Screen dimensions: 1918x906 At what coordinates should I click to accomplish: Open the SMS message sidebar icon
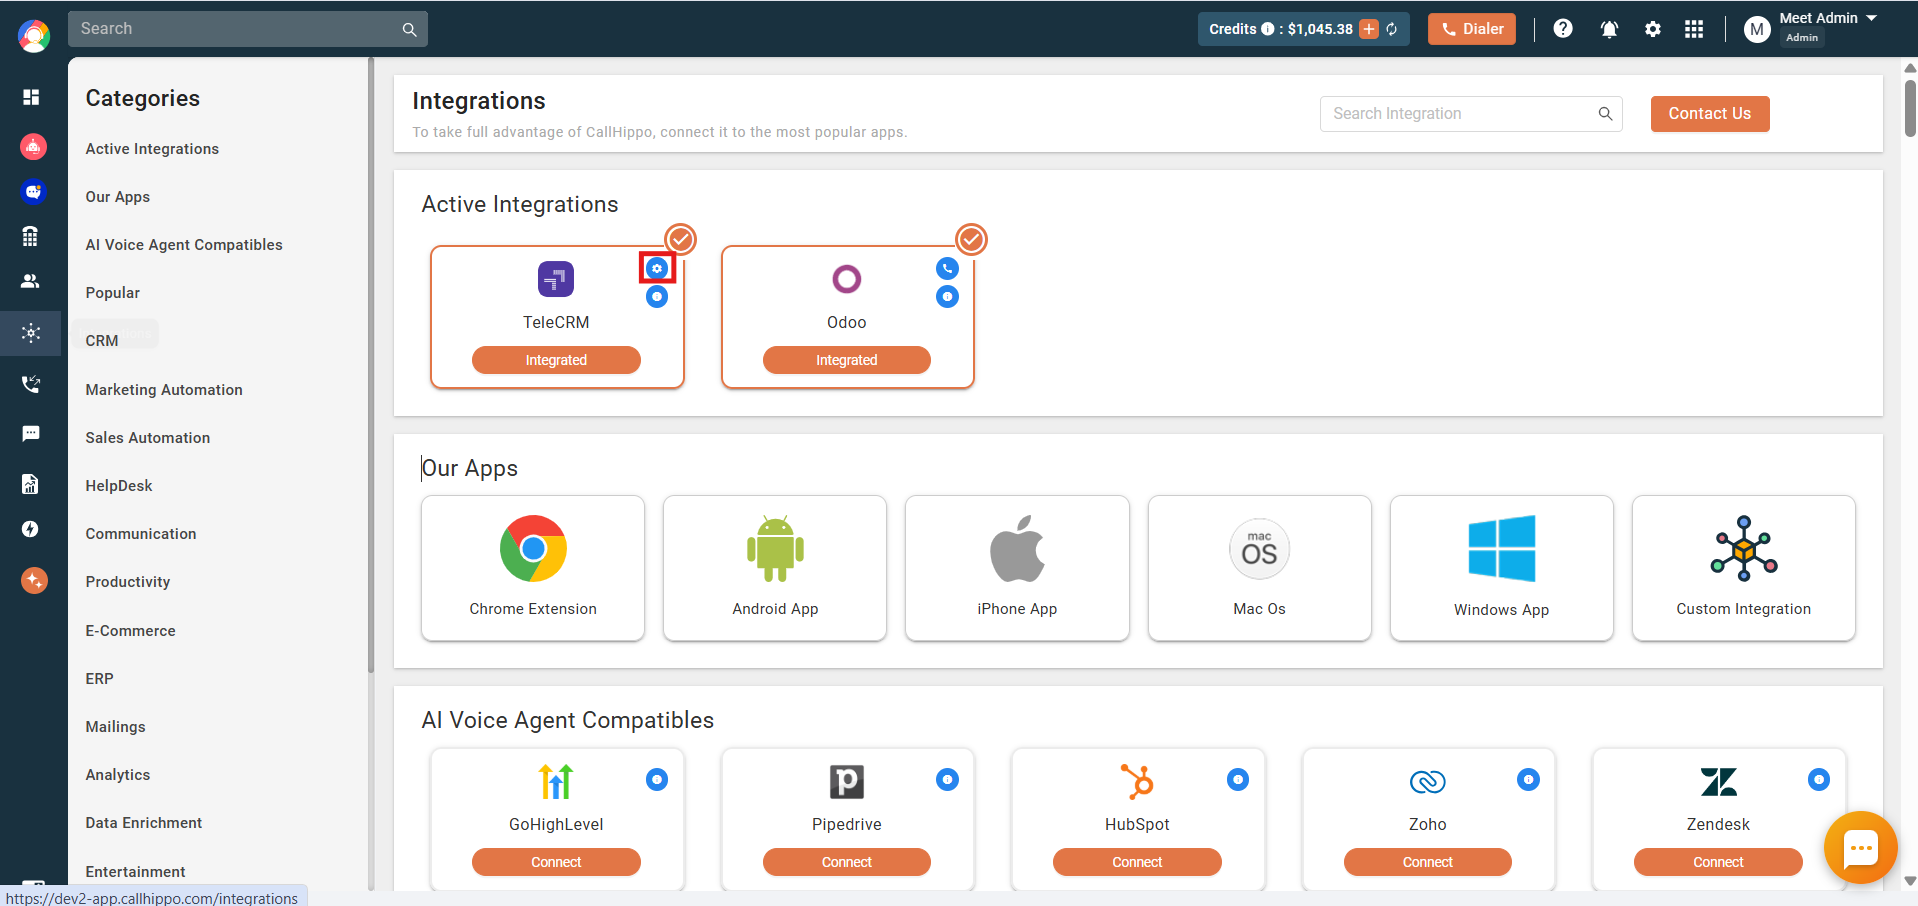pos(31,433)
